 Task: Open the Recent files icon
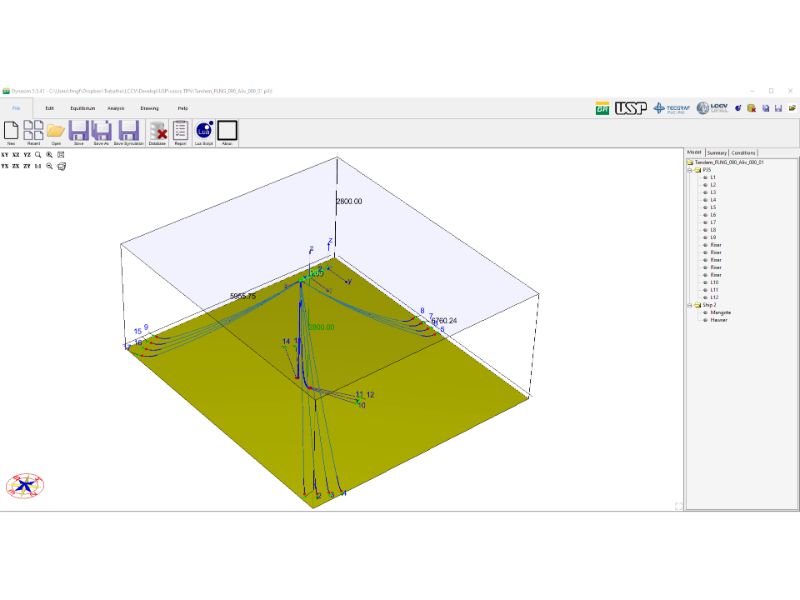33,131
